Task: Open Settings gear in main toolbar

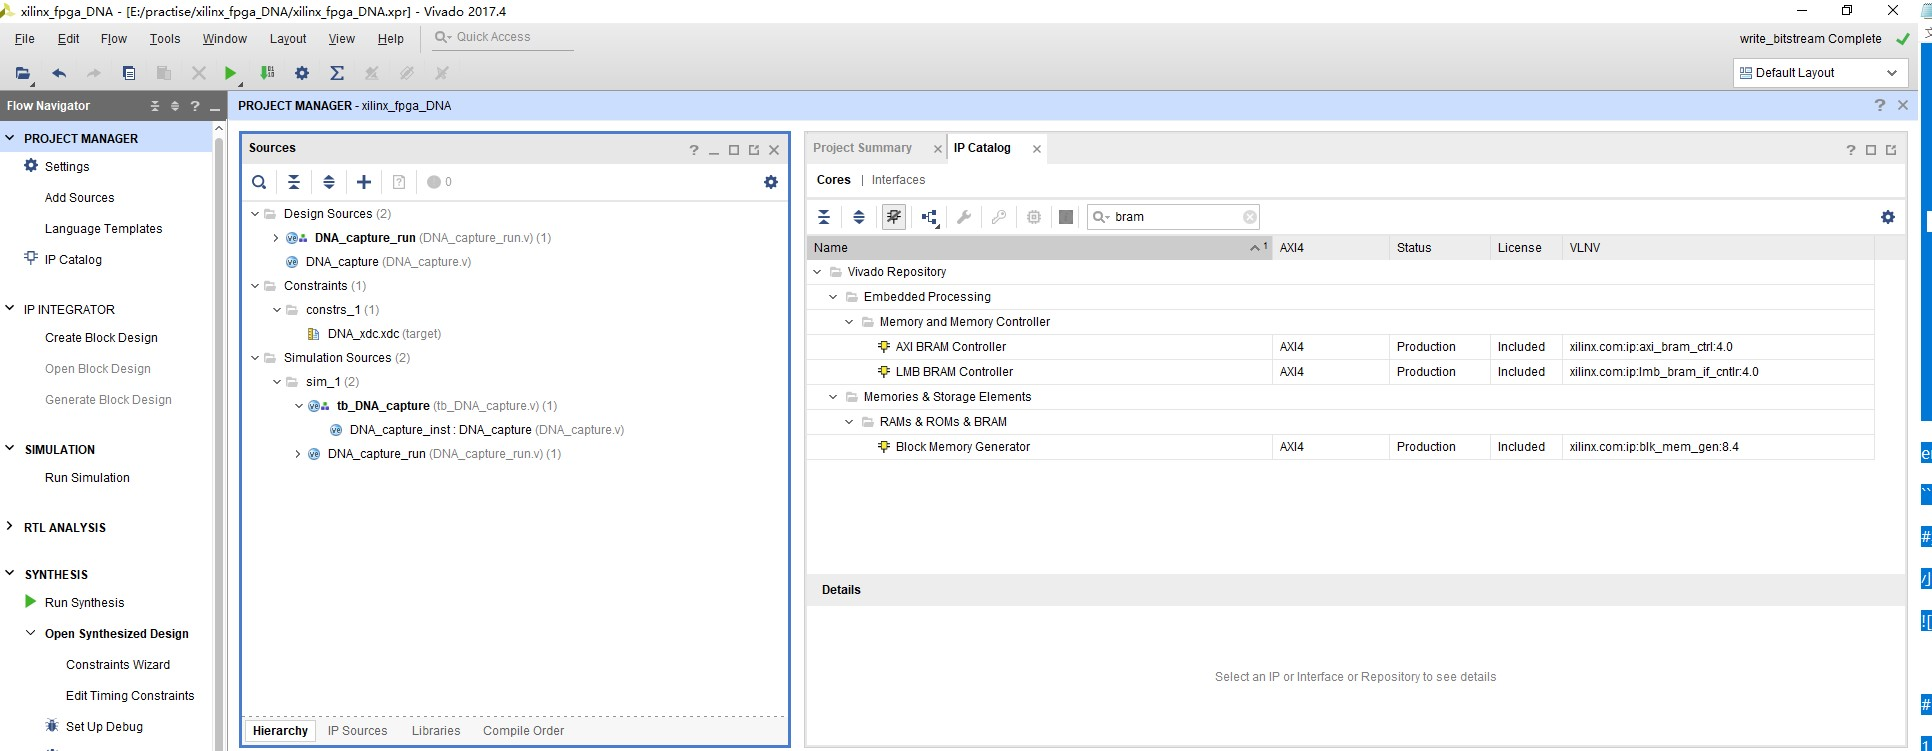Action: (x=302, y=73)
